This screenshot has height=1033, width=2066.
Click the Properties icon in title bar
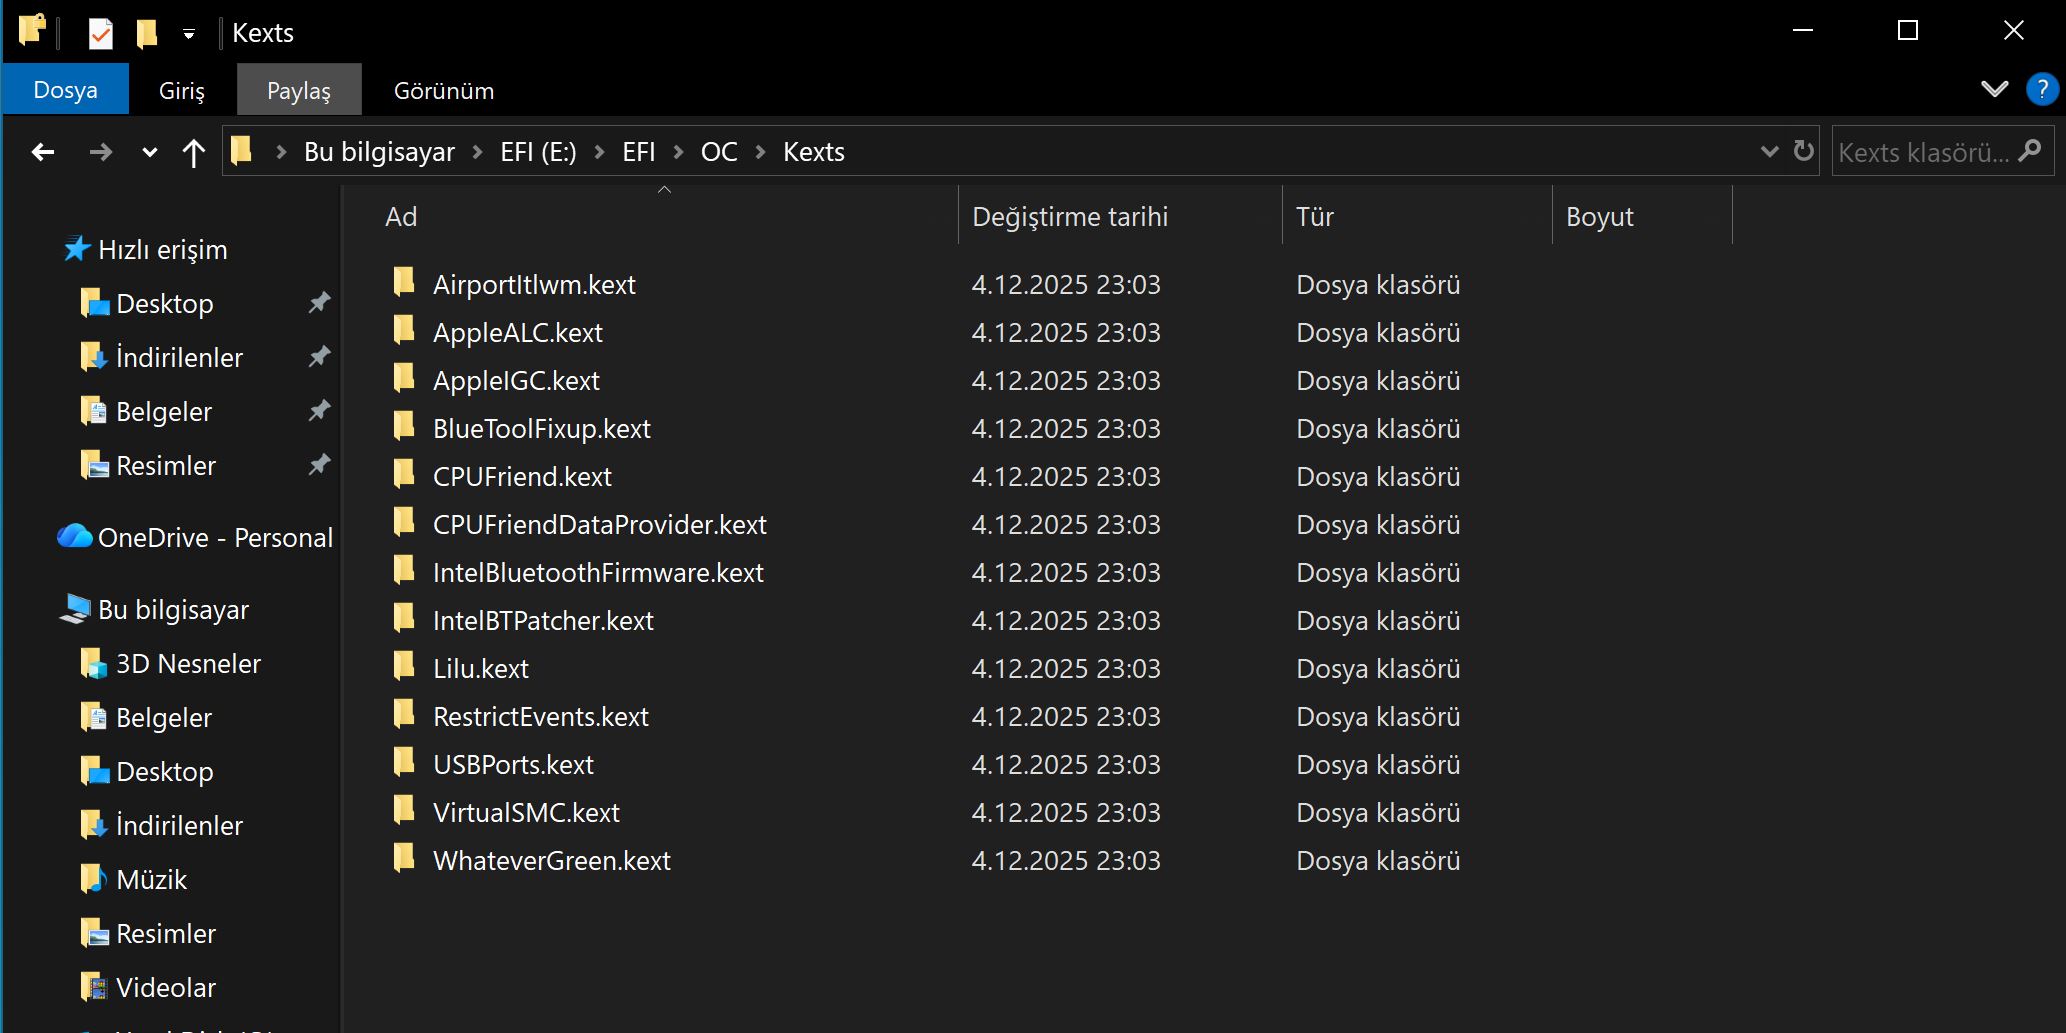pyautogui.click(x=100, y=33)
